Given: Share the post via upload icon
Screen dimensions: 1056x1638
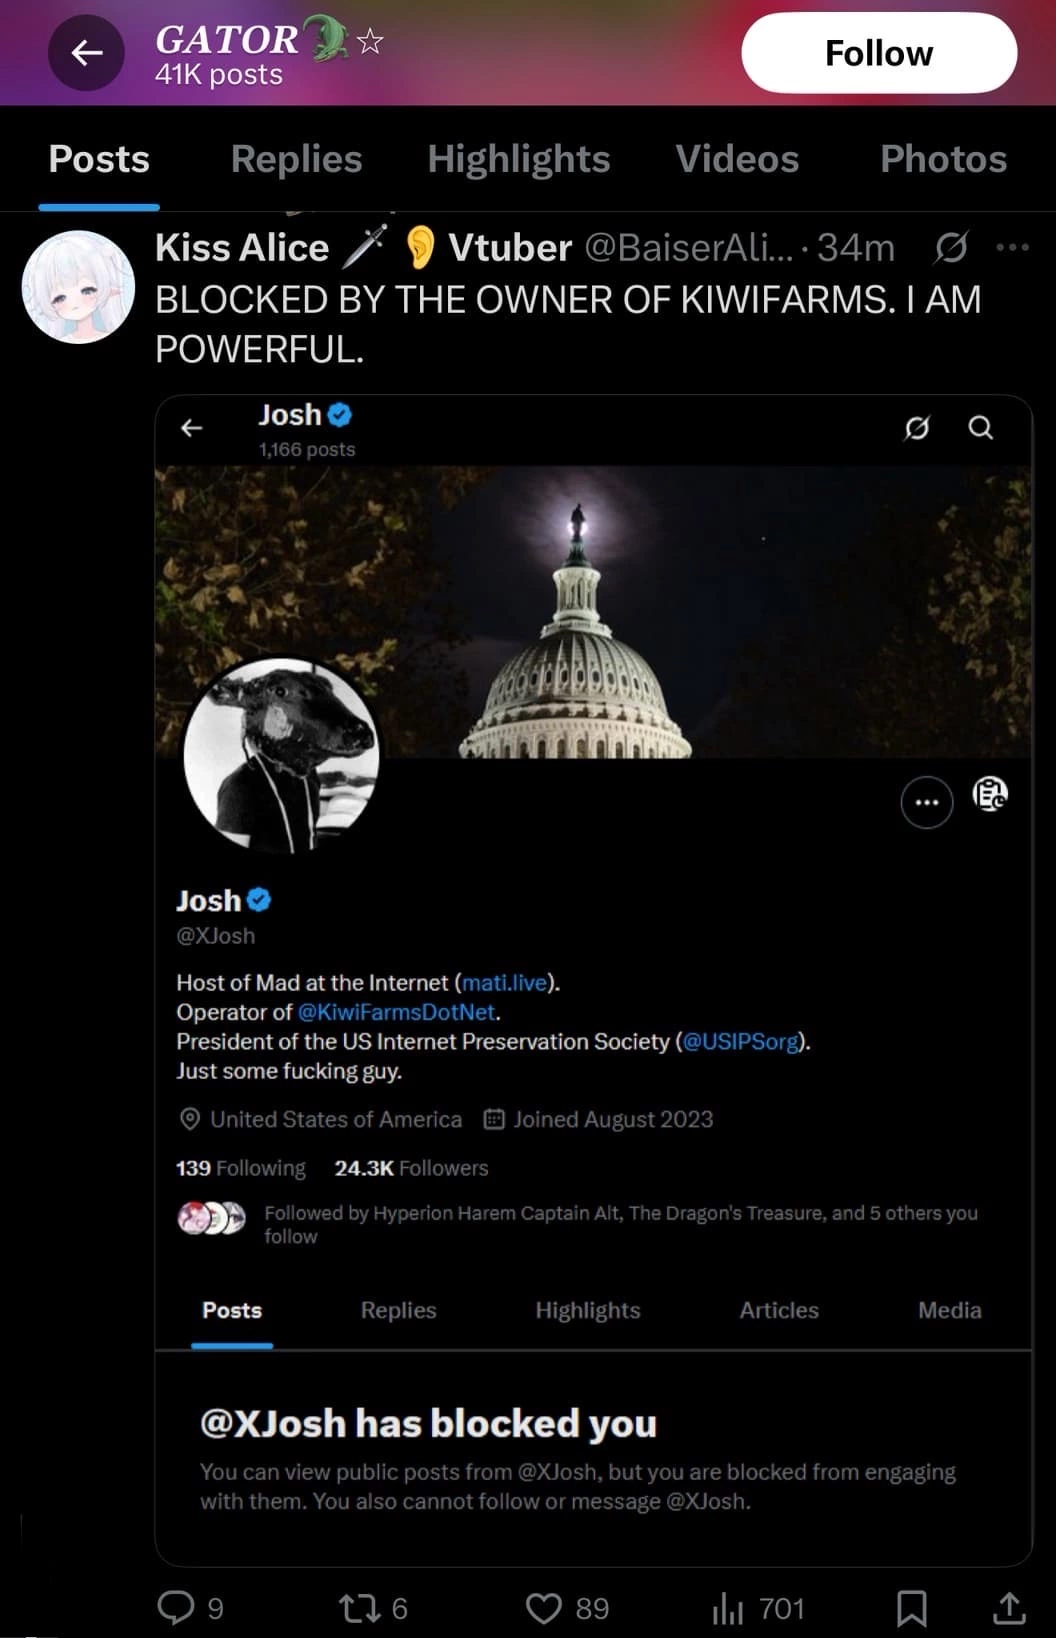Looking at the screenshot, I should (x=1009, y=1608).
